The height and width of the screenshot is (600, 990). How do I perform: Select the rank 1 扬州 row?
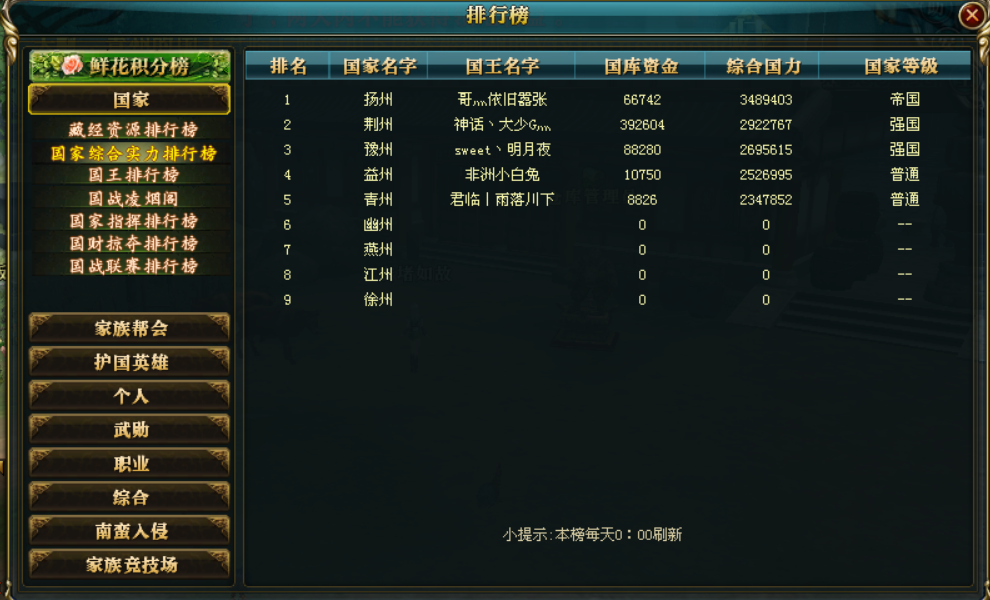[x=608, y=99]
